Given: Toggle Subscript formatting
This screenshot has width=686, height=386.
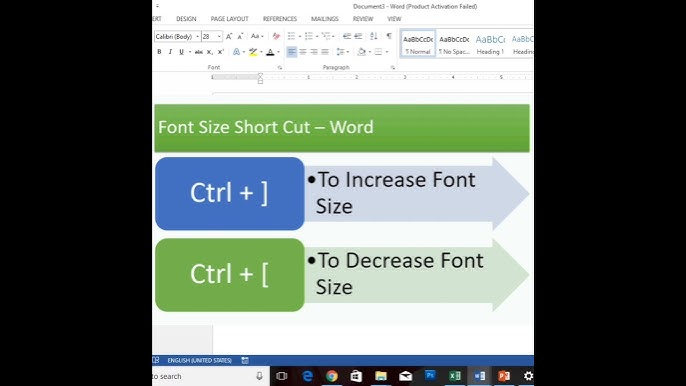Looking at the screenshot, I should (210, 52).
